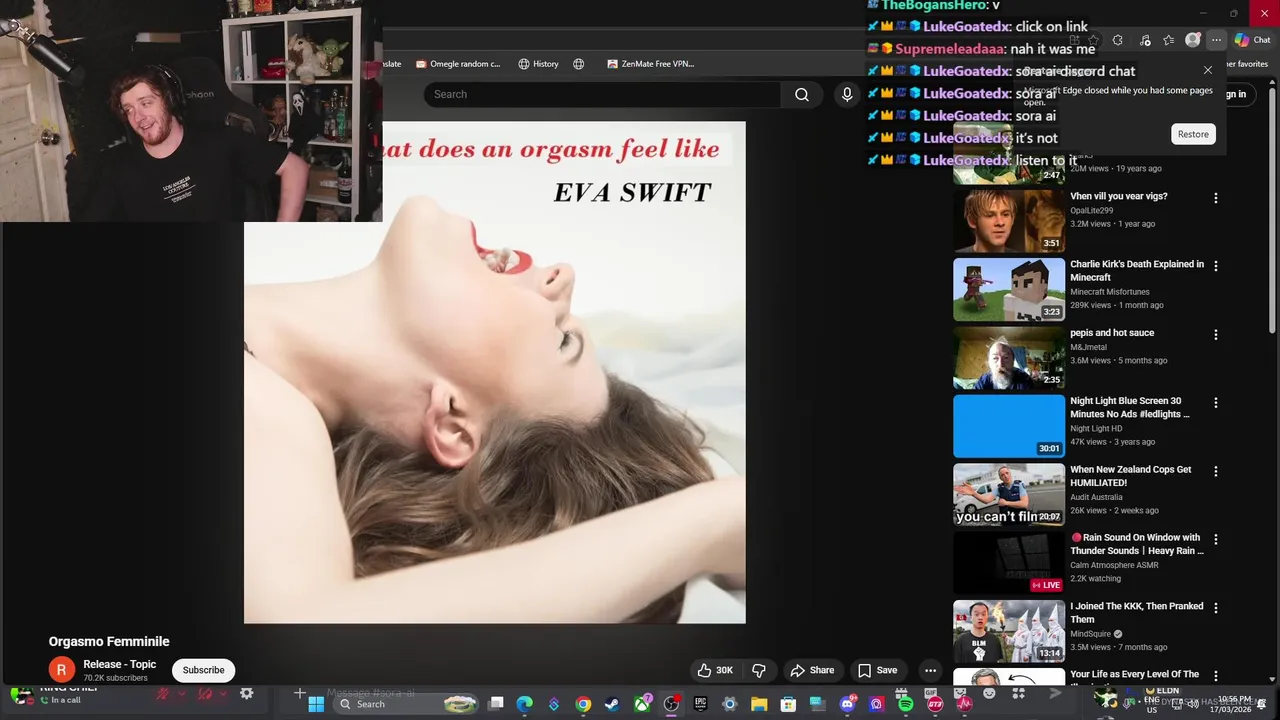The height and width of the screenshot is (720, 1280).
Task: Open more actions ellipsis beside Save
Action: [x=930, y=670]
